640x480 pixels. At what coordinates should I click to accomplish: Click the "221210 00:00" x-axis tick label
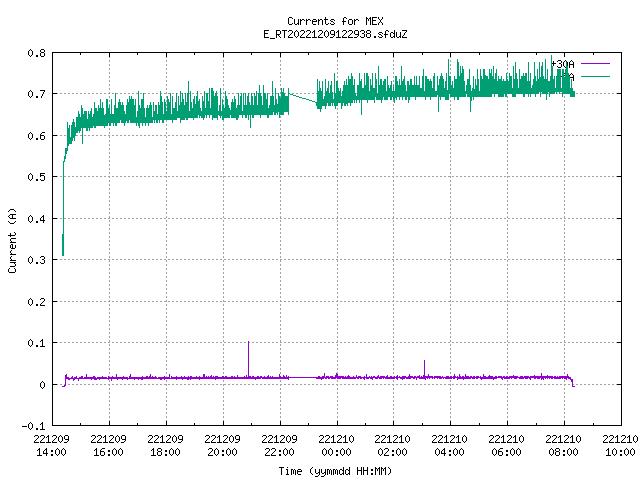click(x=336, y=446)
